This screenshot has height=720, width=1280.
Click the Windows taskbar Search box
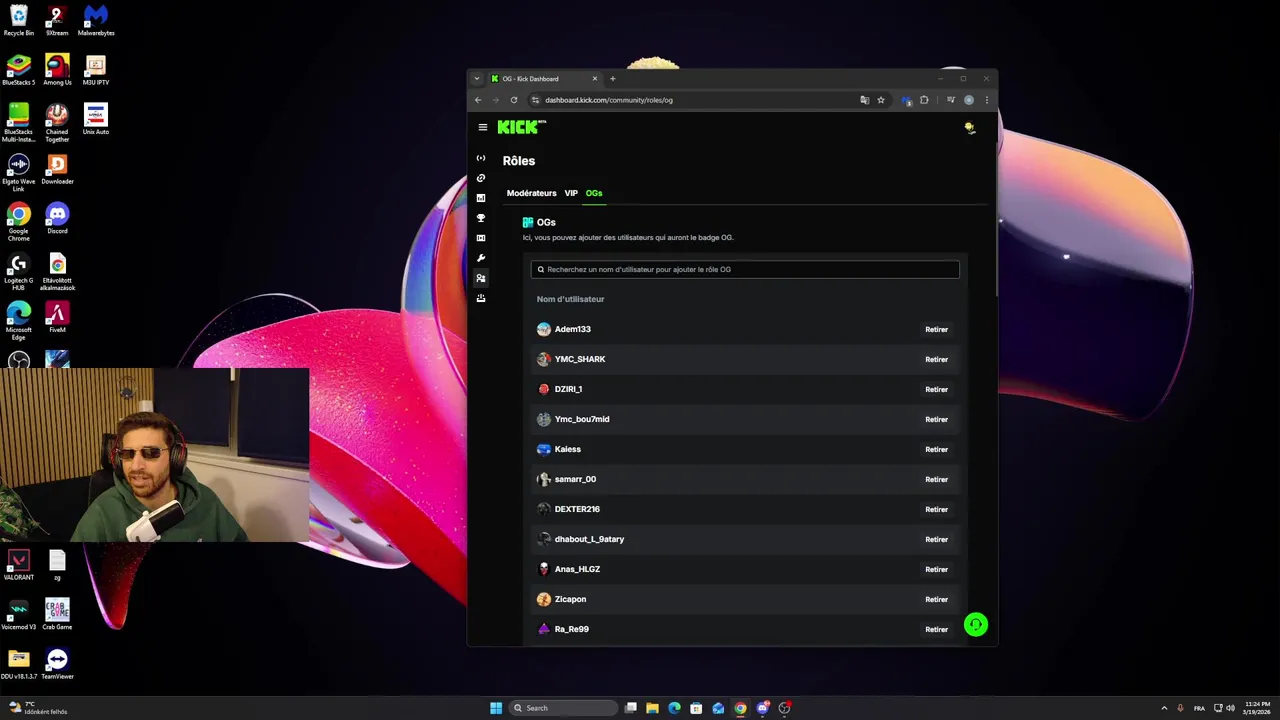tap(563, 708)
